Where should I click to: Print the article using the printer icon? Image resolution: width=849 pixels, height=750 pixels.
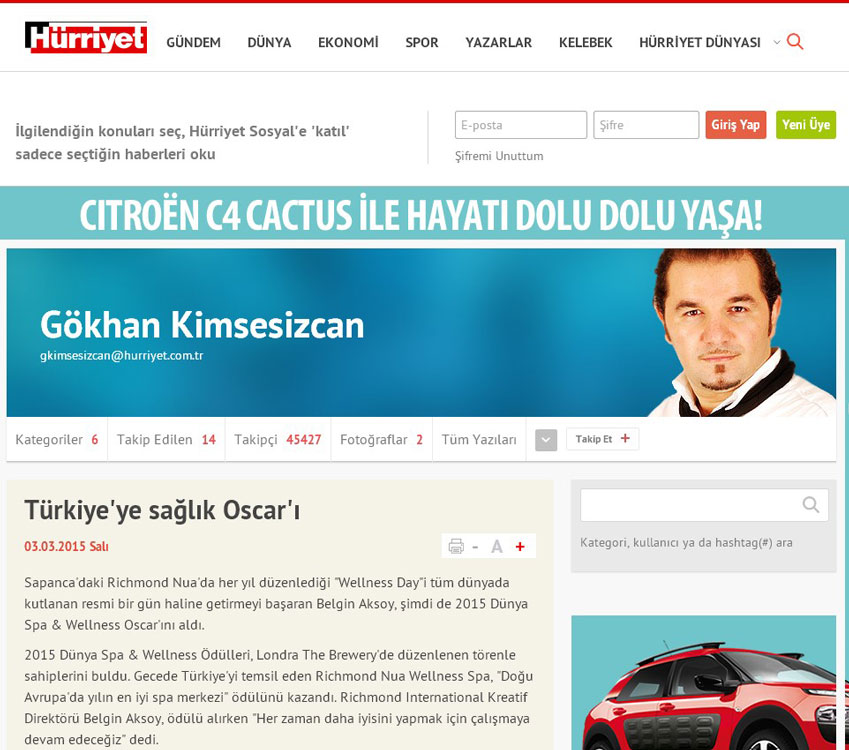(456, 546)
